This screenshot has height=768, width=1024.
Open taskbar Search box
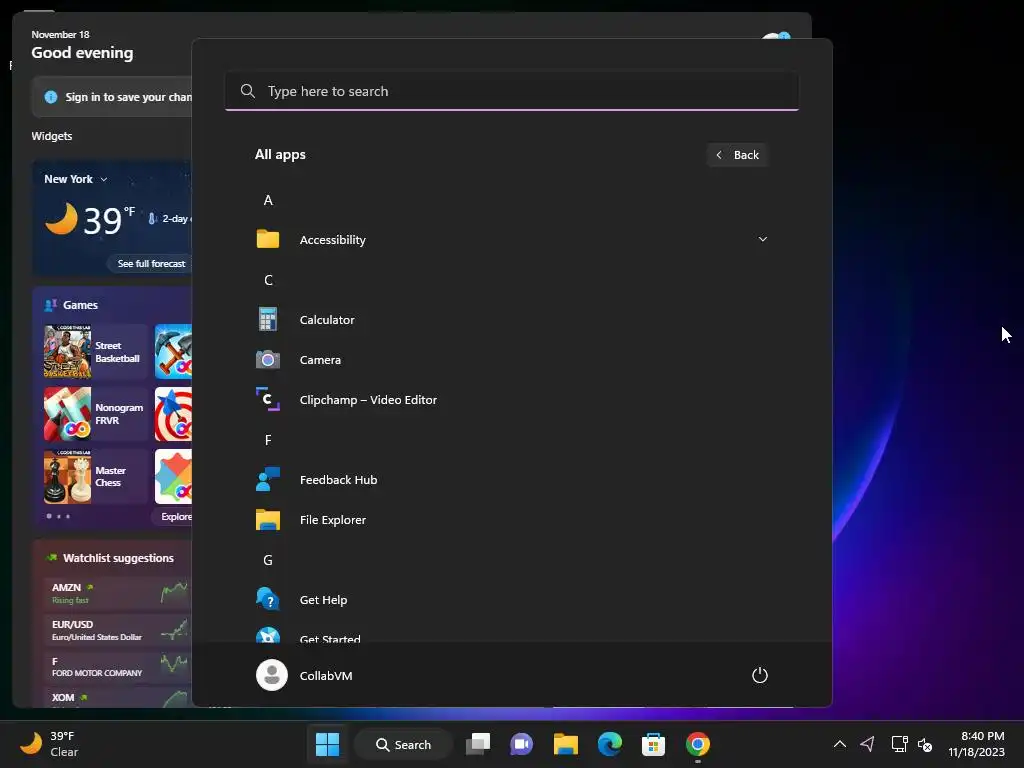tap(403, 744)
